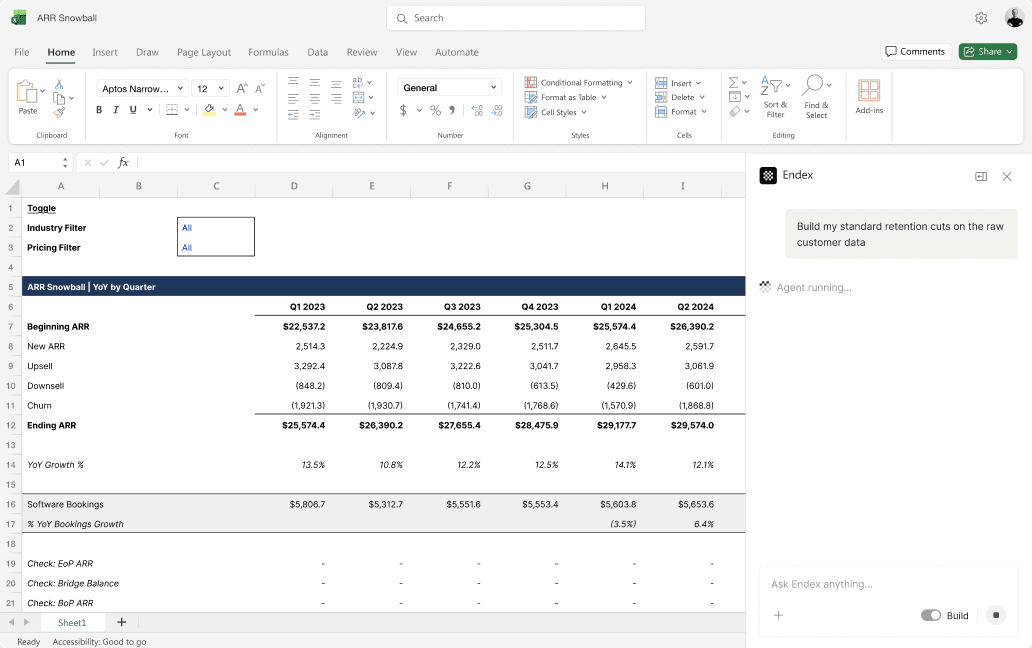Click the Clear eraser icon
1032x648 pixels.
[x=735, y=112]
